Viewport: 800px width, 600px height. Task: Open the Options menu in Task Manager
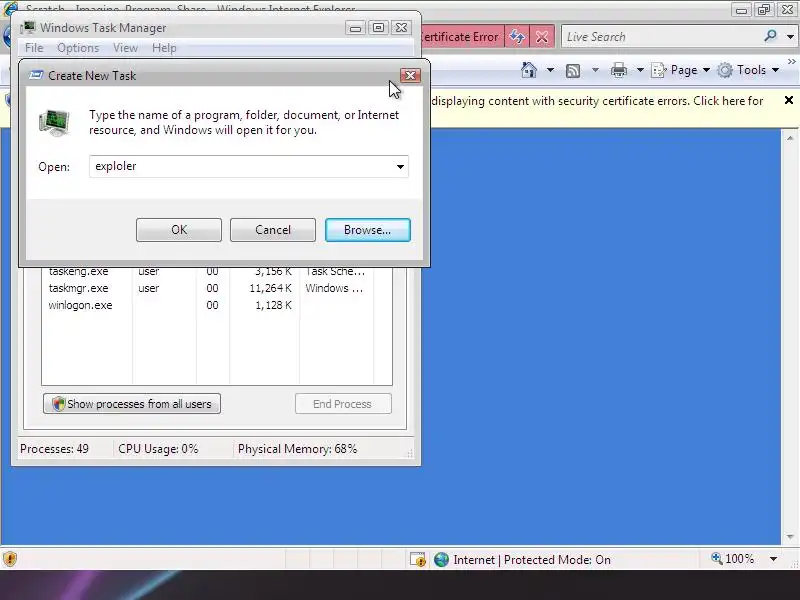click(78, 48)
